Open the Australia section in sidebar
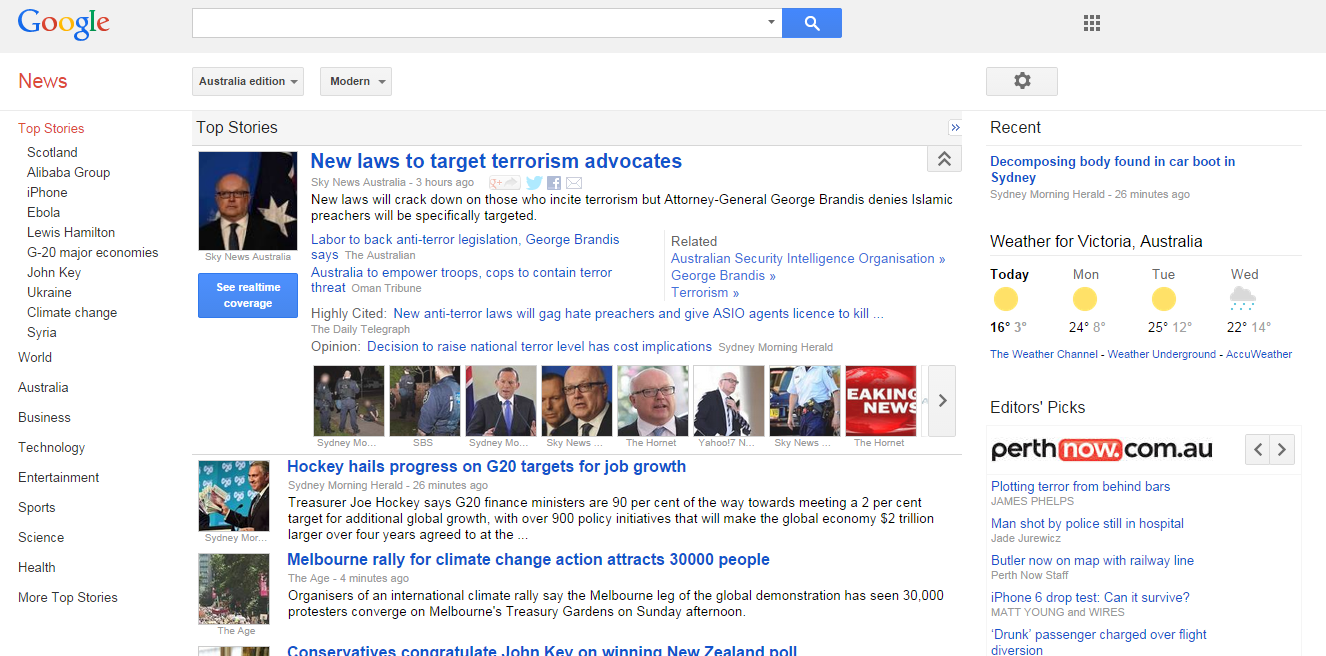 [x=43, y=387]
